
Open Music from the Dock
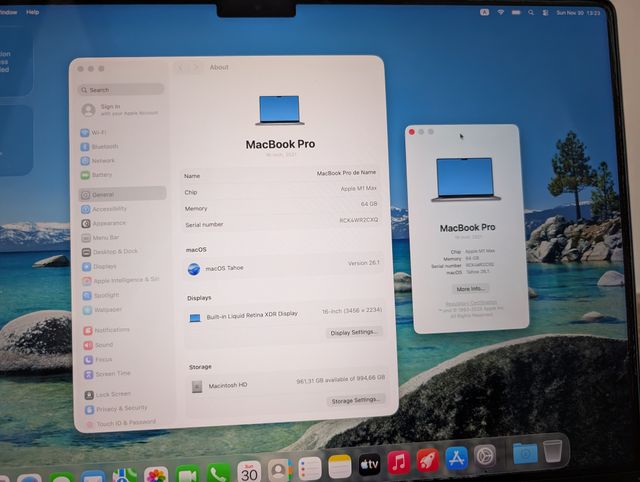coord(399,462)
